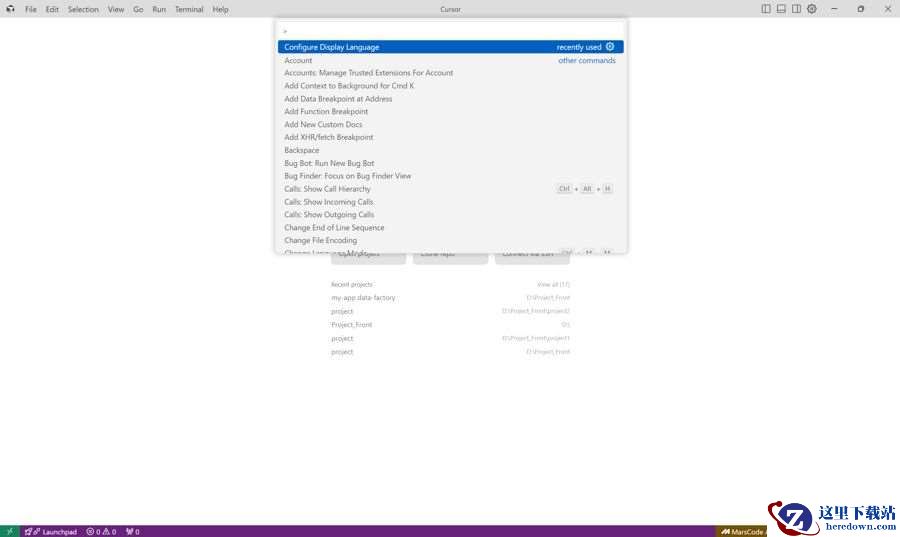Open the View menu
The height and width of the screenshot is (537, 900).
[x=116, y=9]
